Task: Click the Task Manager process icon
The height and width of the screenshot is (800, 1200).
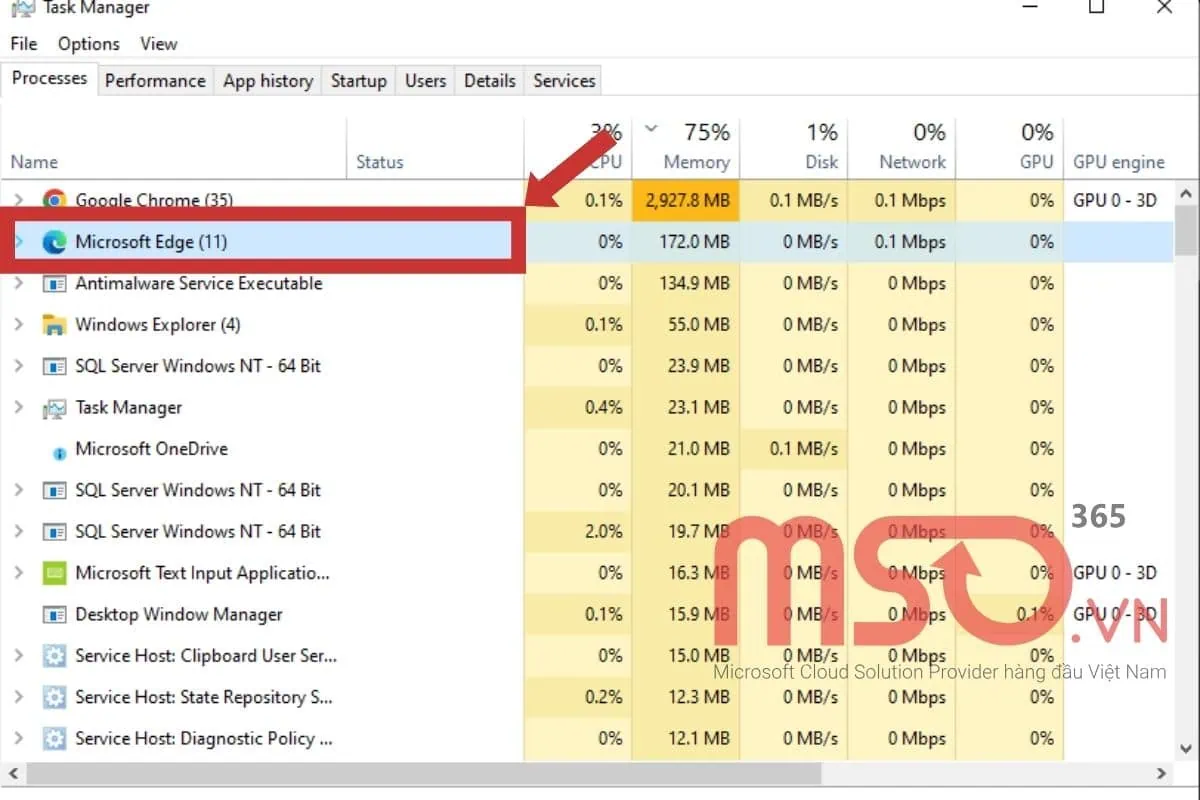Action: pos(53,407)
